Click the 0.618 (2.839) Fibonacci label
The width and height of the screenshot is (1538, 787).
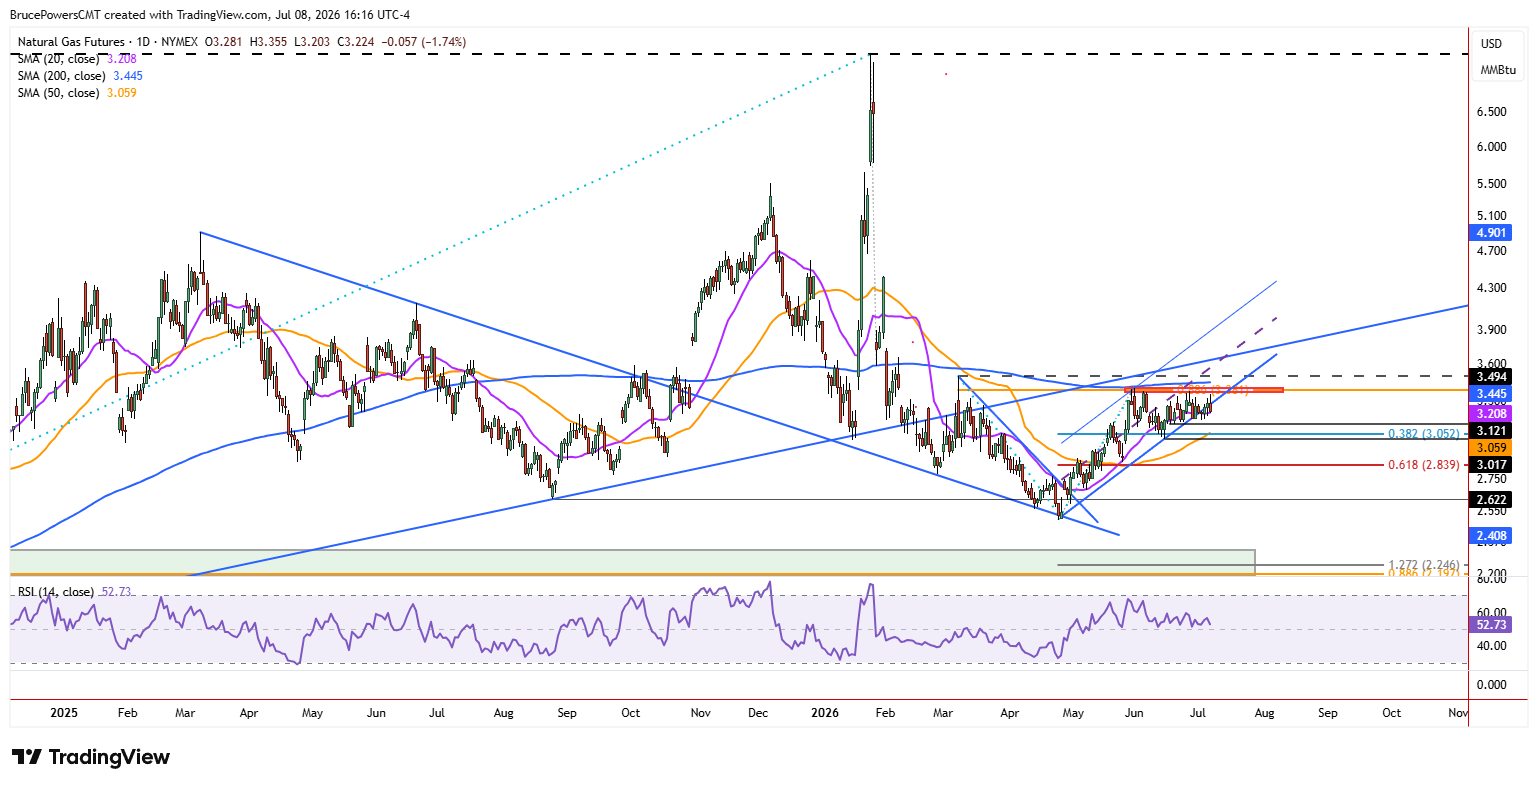coord(1424,465)
